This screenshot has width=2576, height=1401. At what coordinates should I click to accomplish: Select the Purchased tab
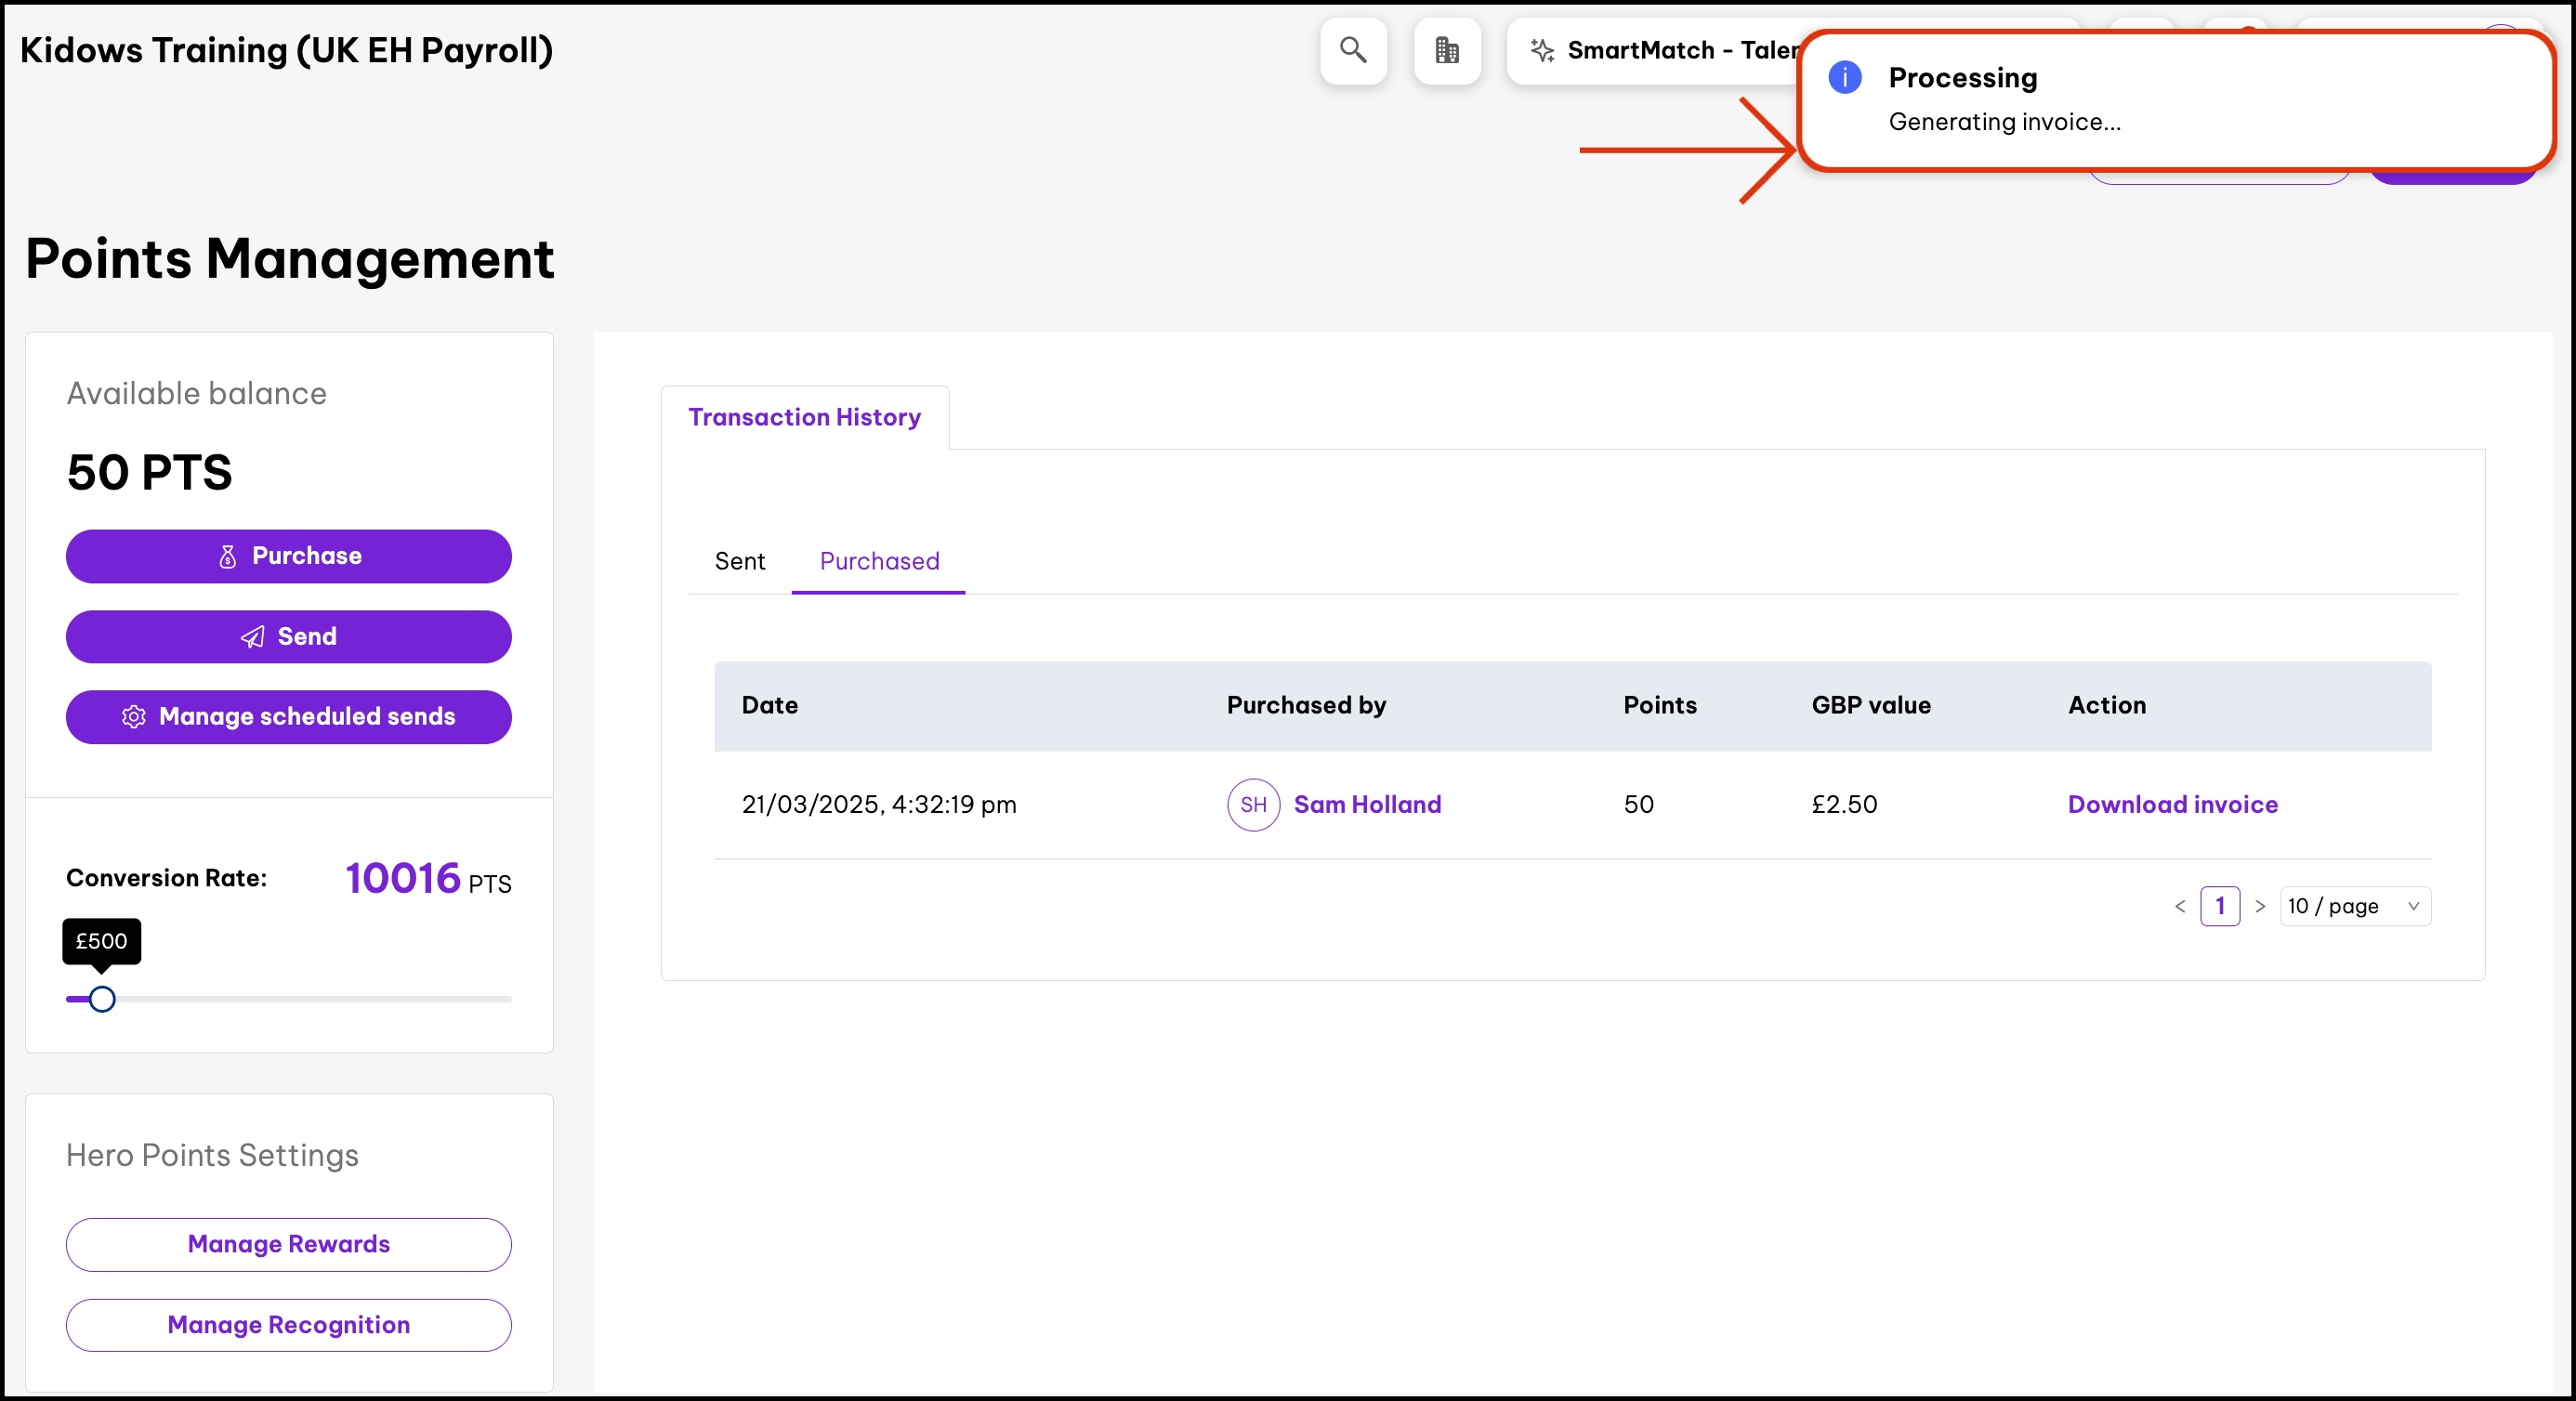pyautogui.click(x=878, y=561)
